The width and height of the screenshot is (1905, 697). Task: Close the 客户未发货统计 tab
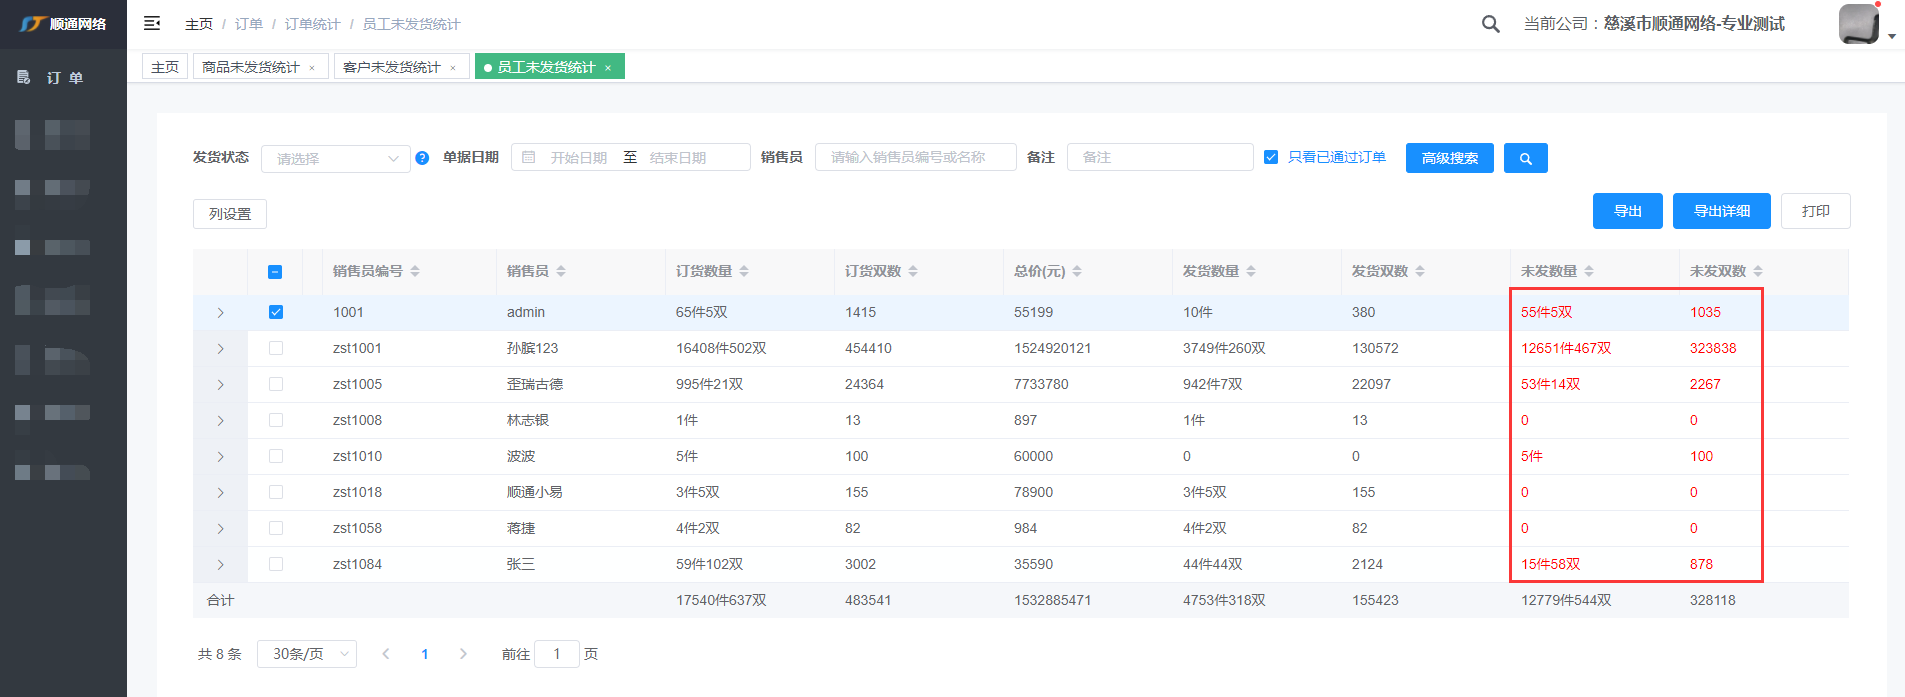point(453,68)
